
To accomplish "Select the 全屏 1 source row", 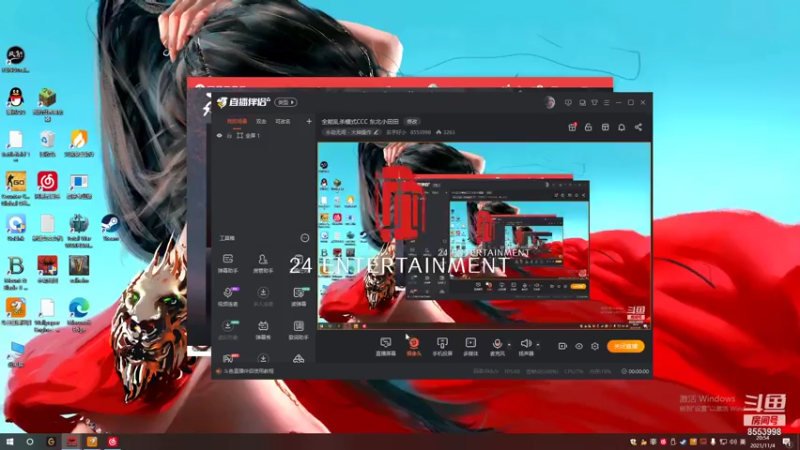I will point(263,136).
